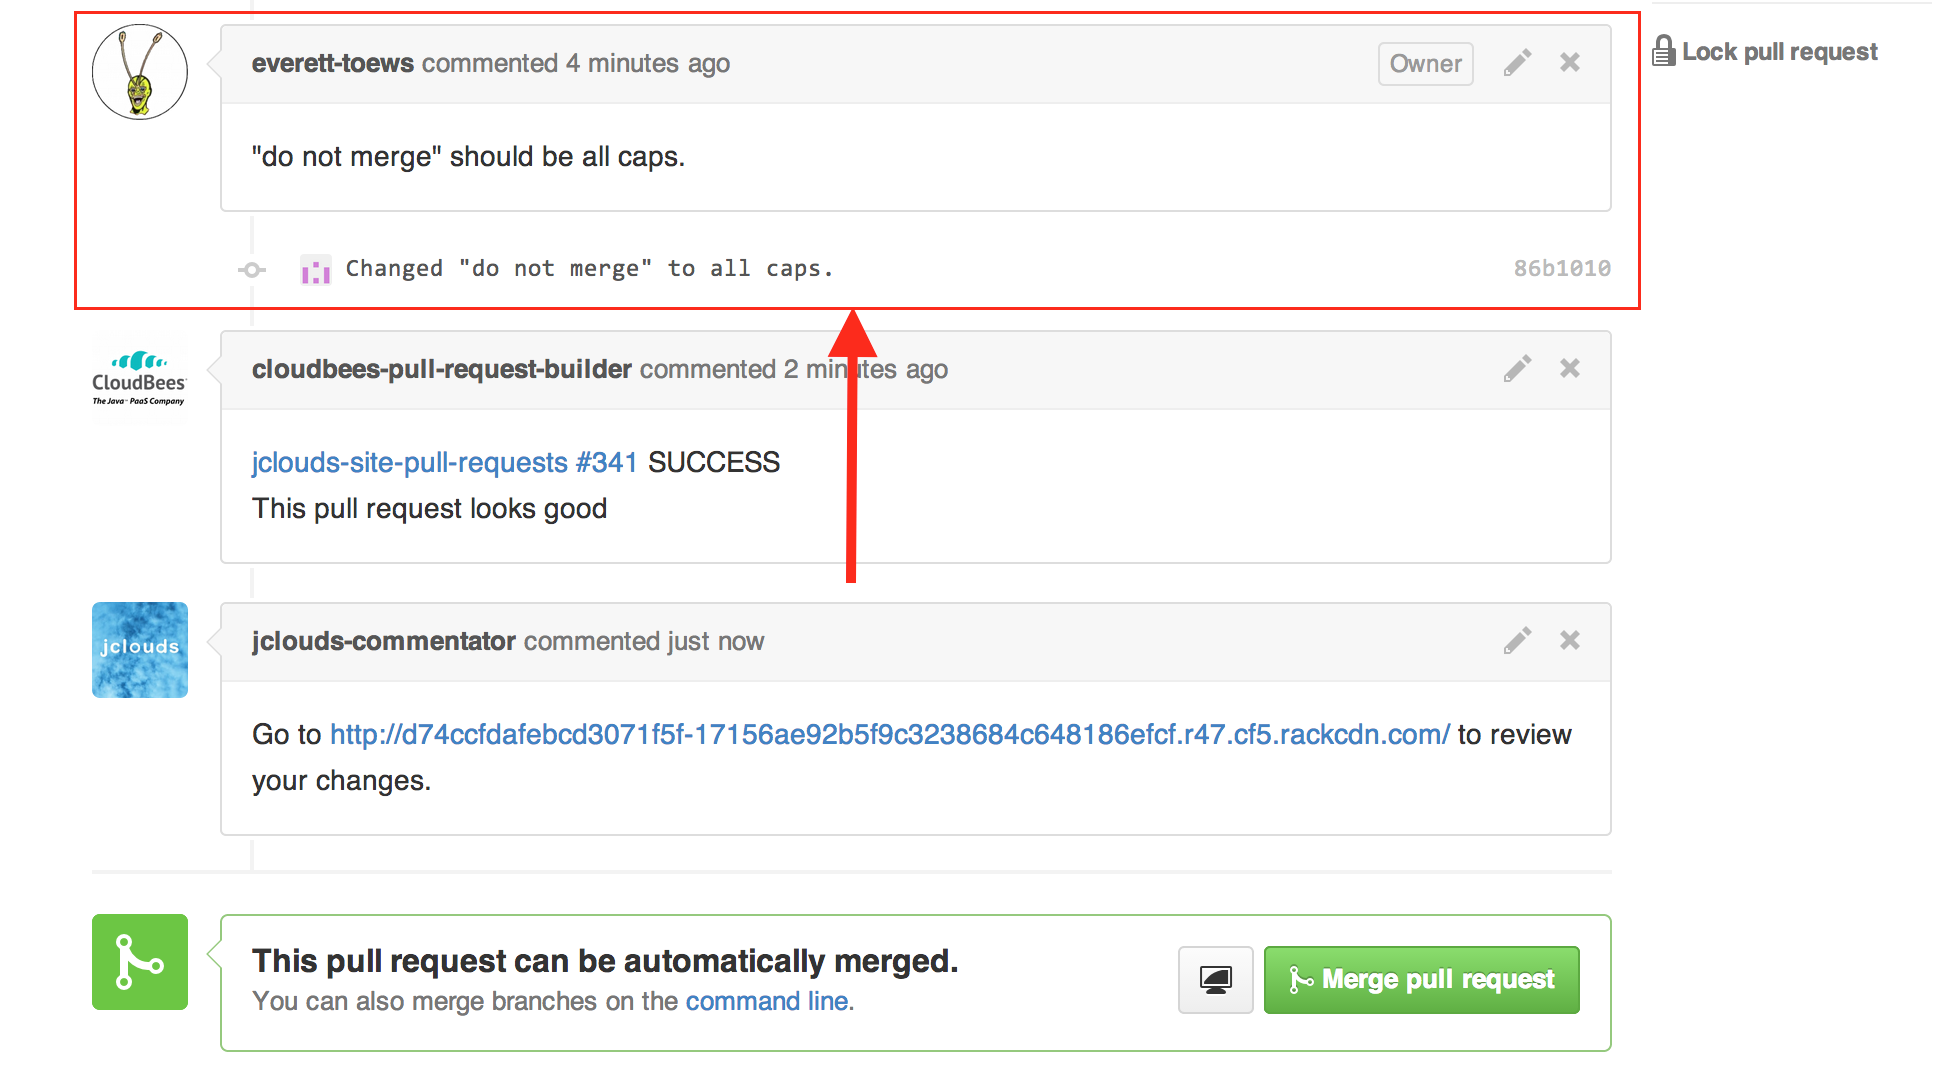Delete everett-toews comment with X icon
Image resolution: width=1936 pixels, height=1078 pixels.
pyautogui.click(x=1570, y=63)
